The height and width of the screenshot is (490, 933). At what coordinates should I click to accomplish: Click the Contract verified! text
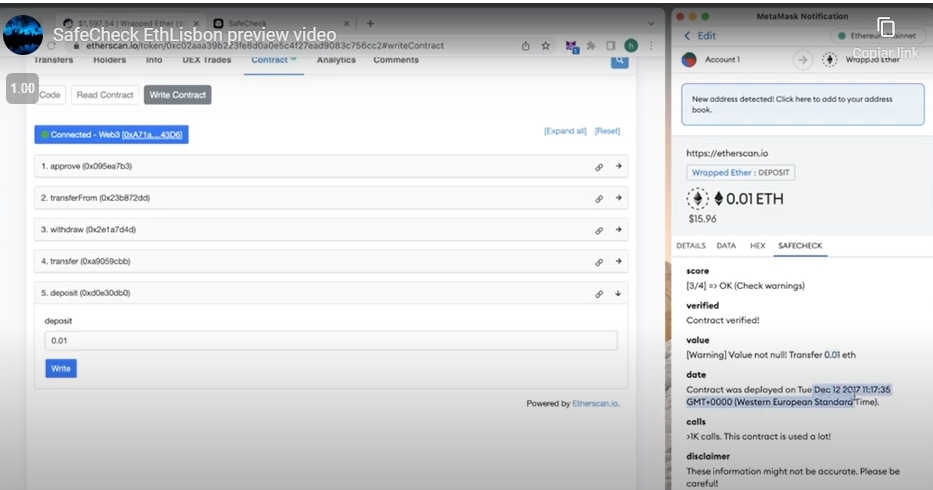pos(722,320)
